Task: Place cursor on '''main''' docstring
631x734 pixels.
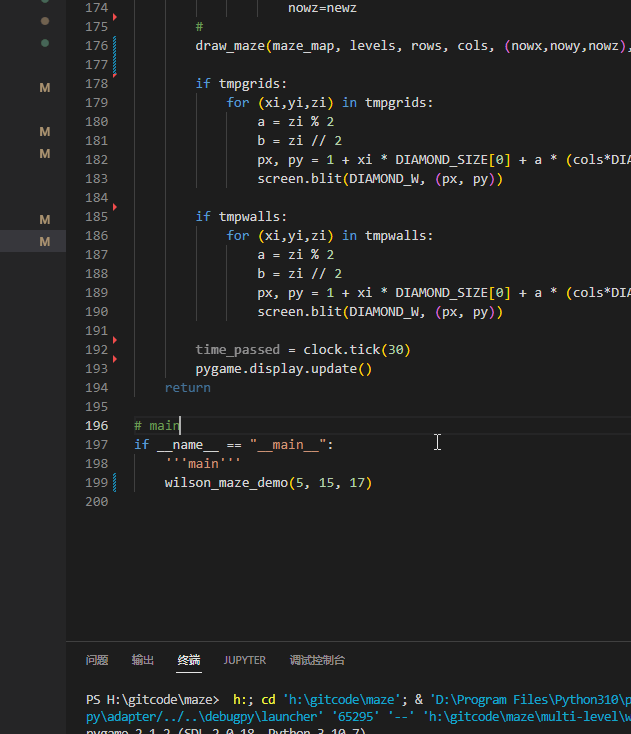Action: (203, 463)
